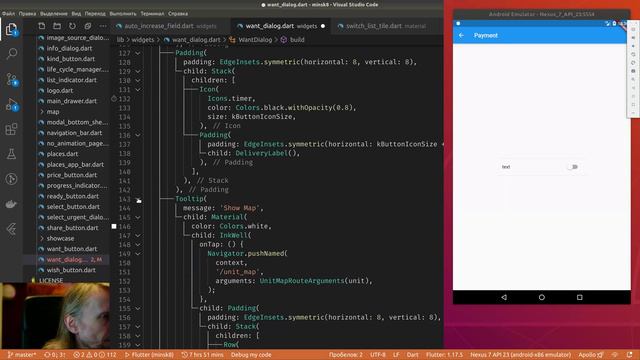Click the 7 hrs 51 mins timer
Image resolution: width=640 pixels, height=360 pixels.
coord(203,355)
